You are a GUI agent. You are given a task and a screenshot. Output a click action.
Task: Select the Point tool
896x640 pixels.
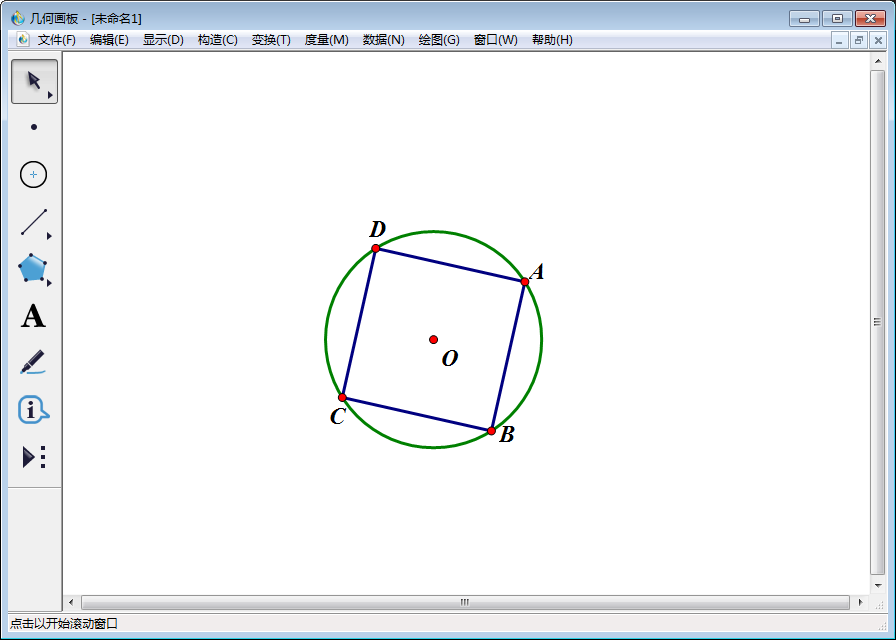pyautogui.click(x=34, y=127)
